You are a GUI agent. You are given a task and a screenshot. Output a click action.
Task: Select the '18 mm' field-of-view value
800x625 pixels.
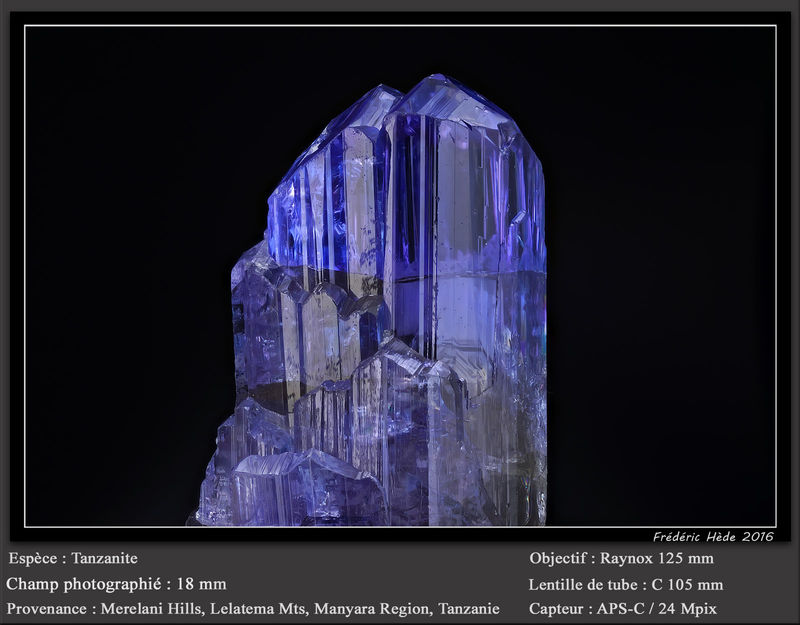pos(201,584)
